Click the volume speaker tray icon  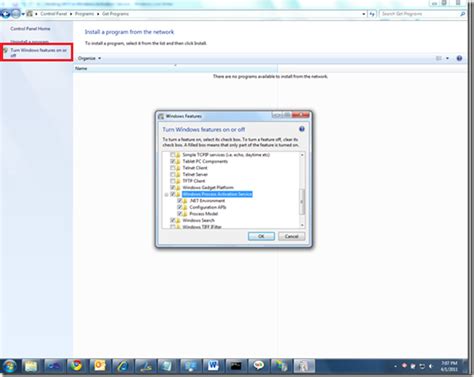tap(430, 366)
